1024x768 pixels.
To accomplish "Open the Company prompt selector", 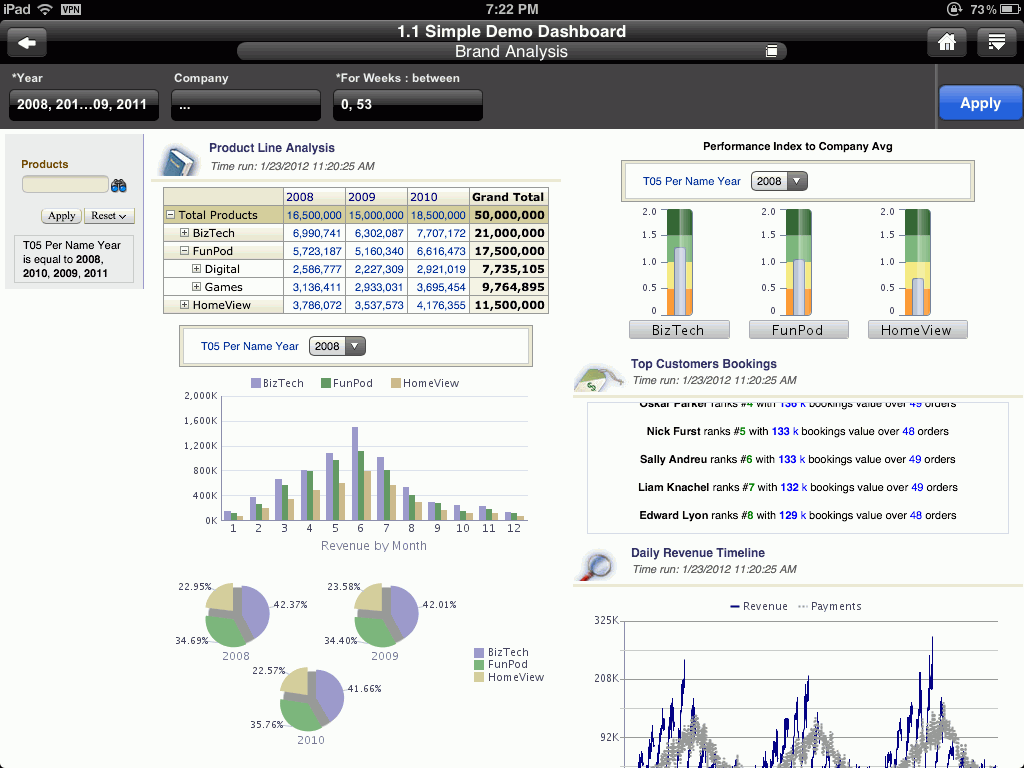I will point(246,104).
